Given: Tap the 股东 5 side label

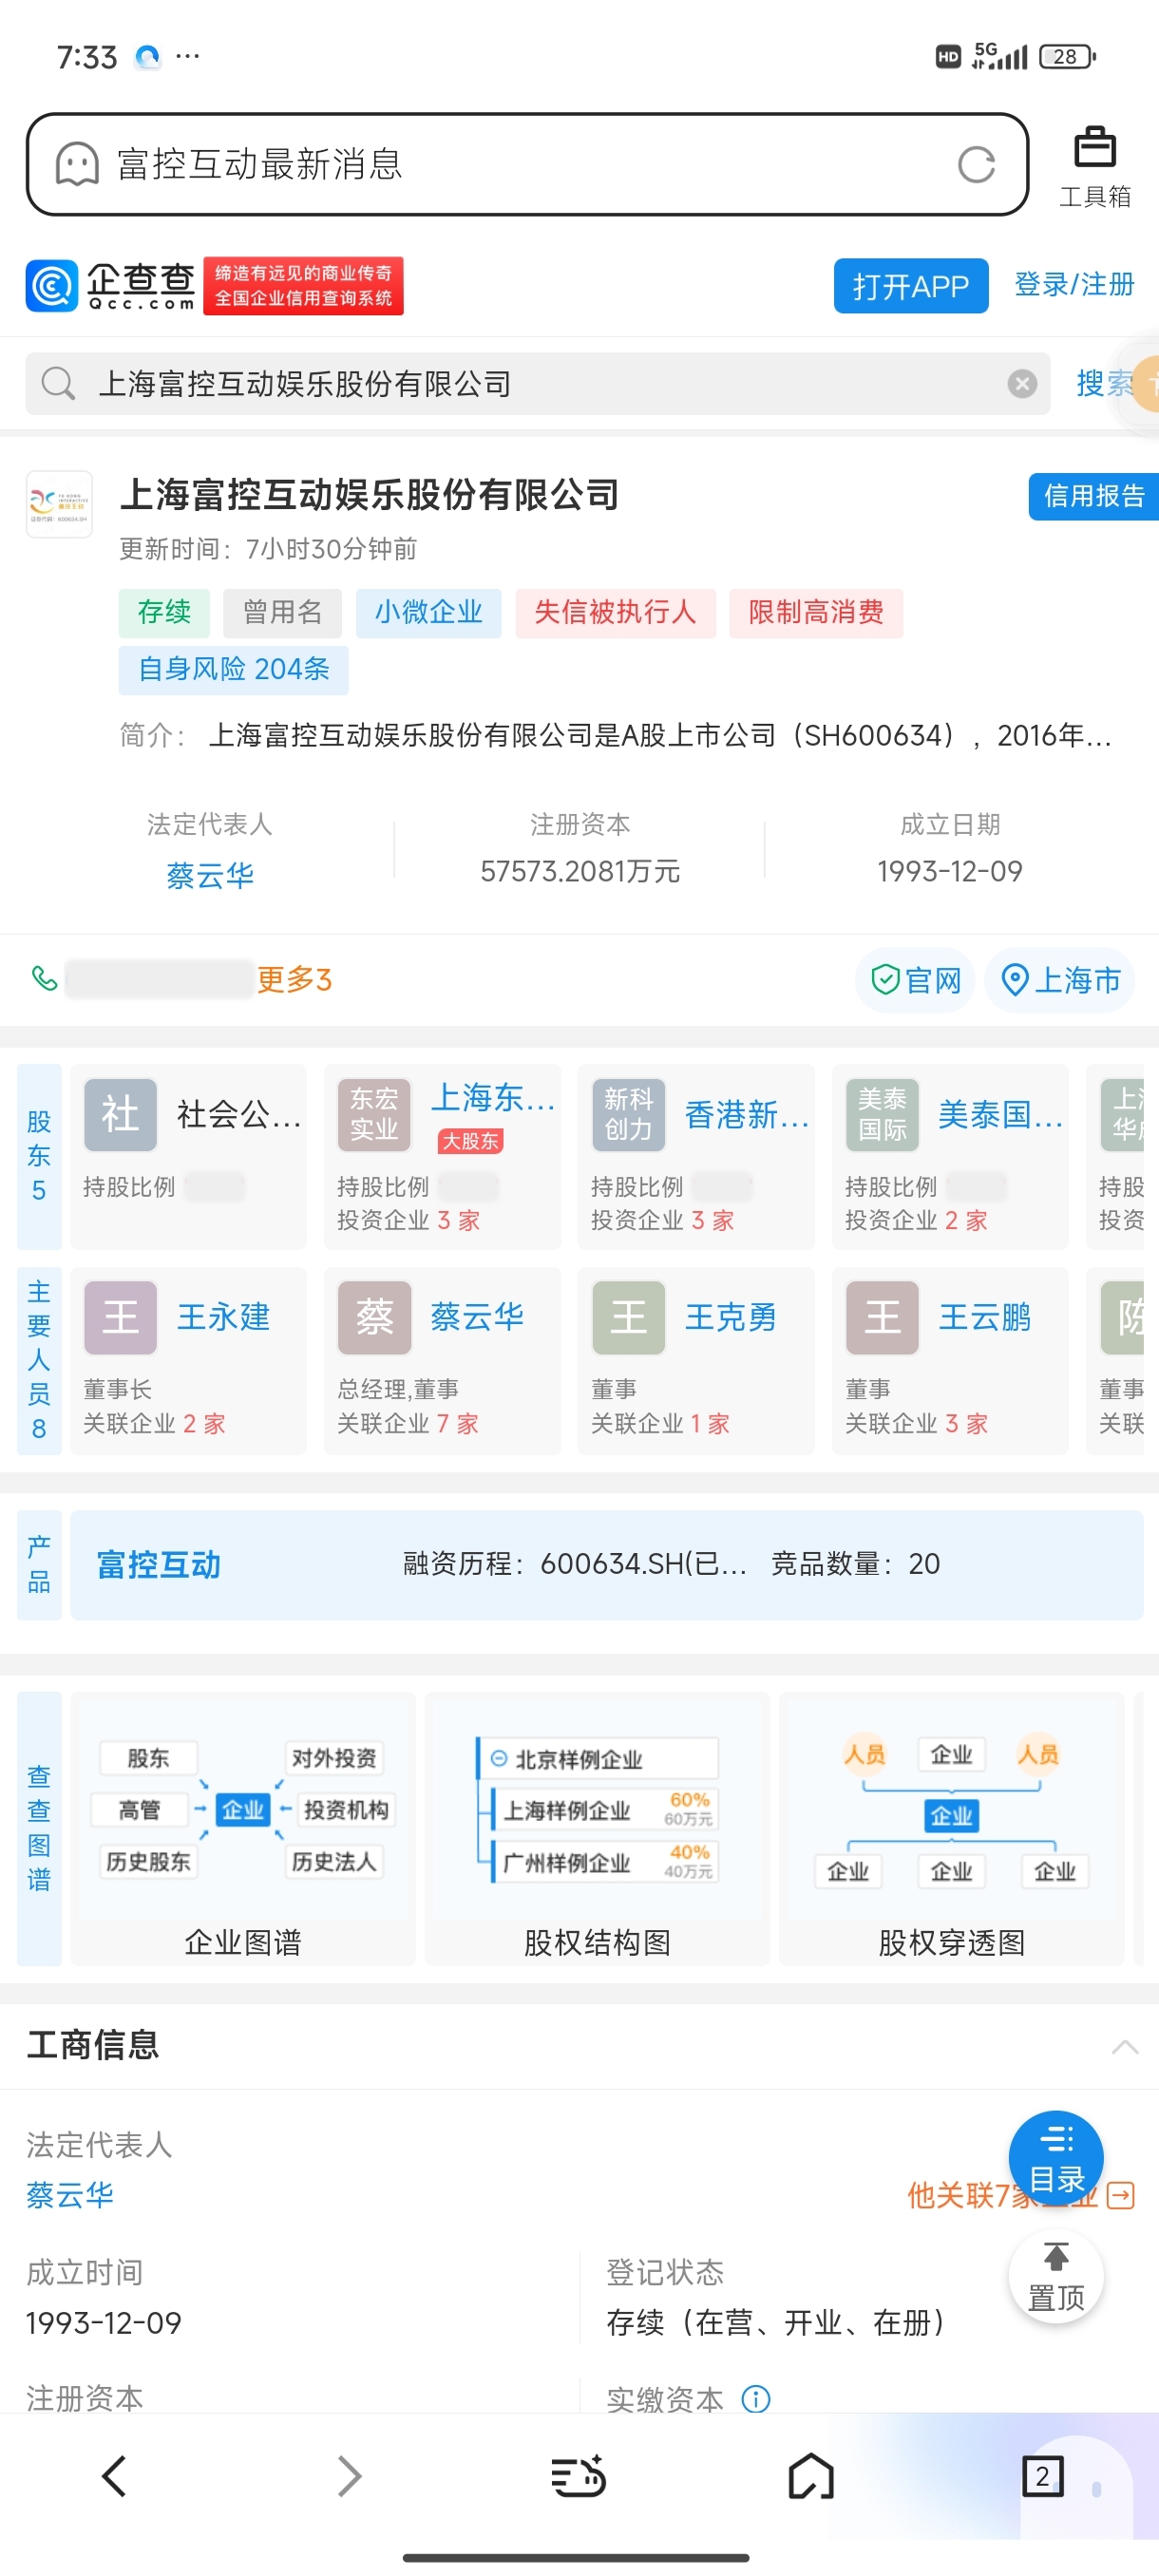Looking at the screenshot, I should [39, 1156].
